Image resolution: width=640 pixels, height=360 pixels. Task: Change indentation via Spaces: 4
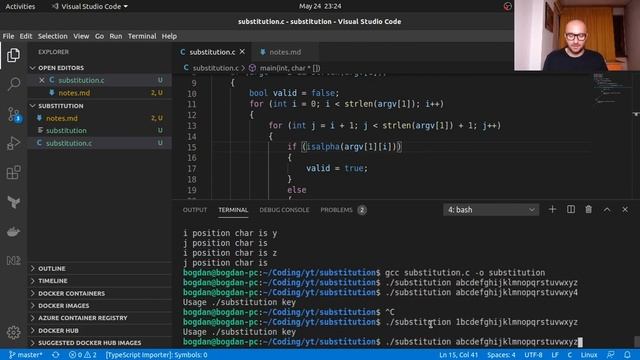tap(501, 355)
